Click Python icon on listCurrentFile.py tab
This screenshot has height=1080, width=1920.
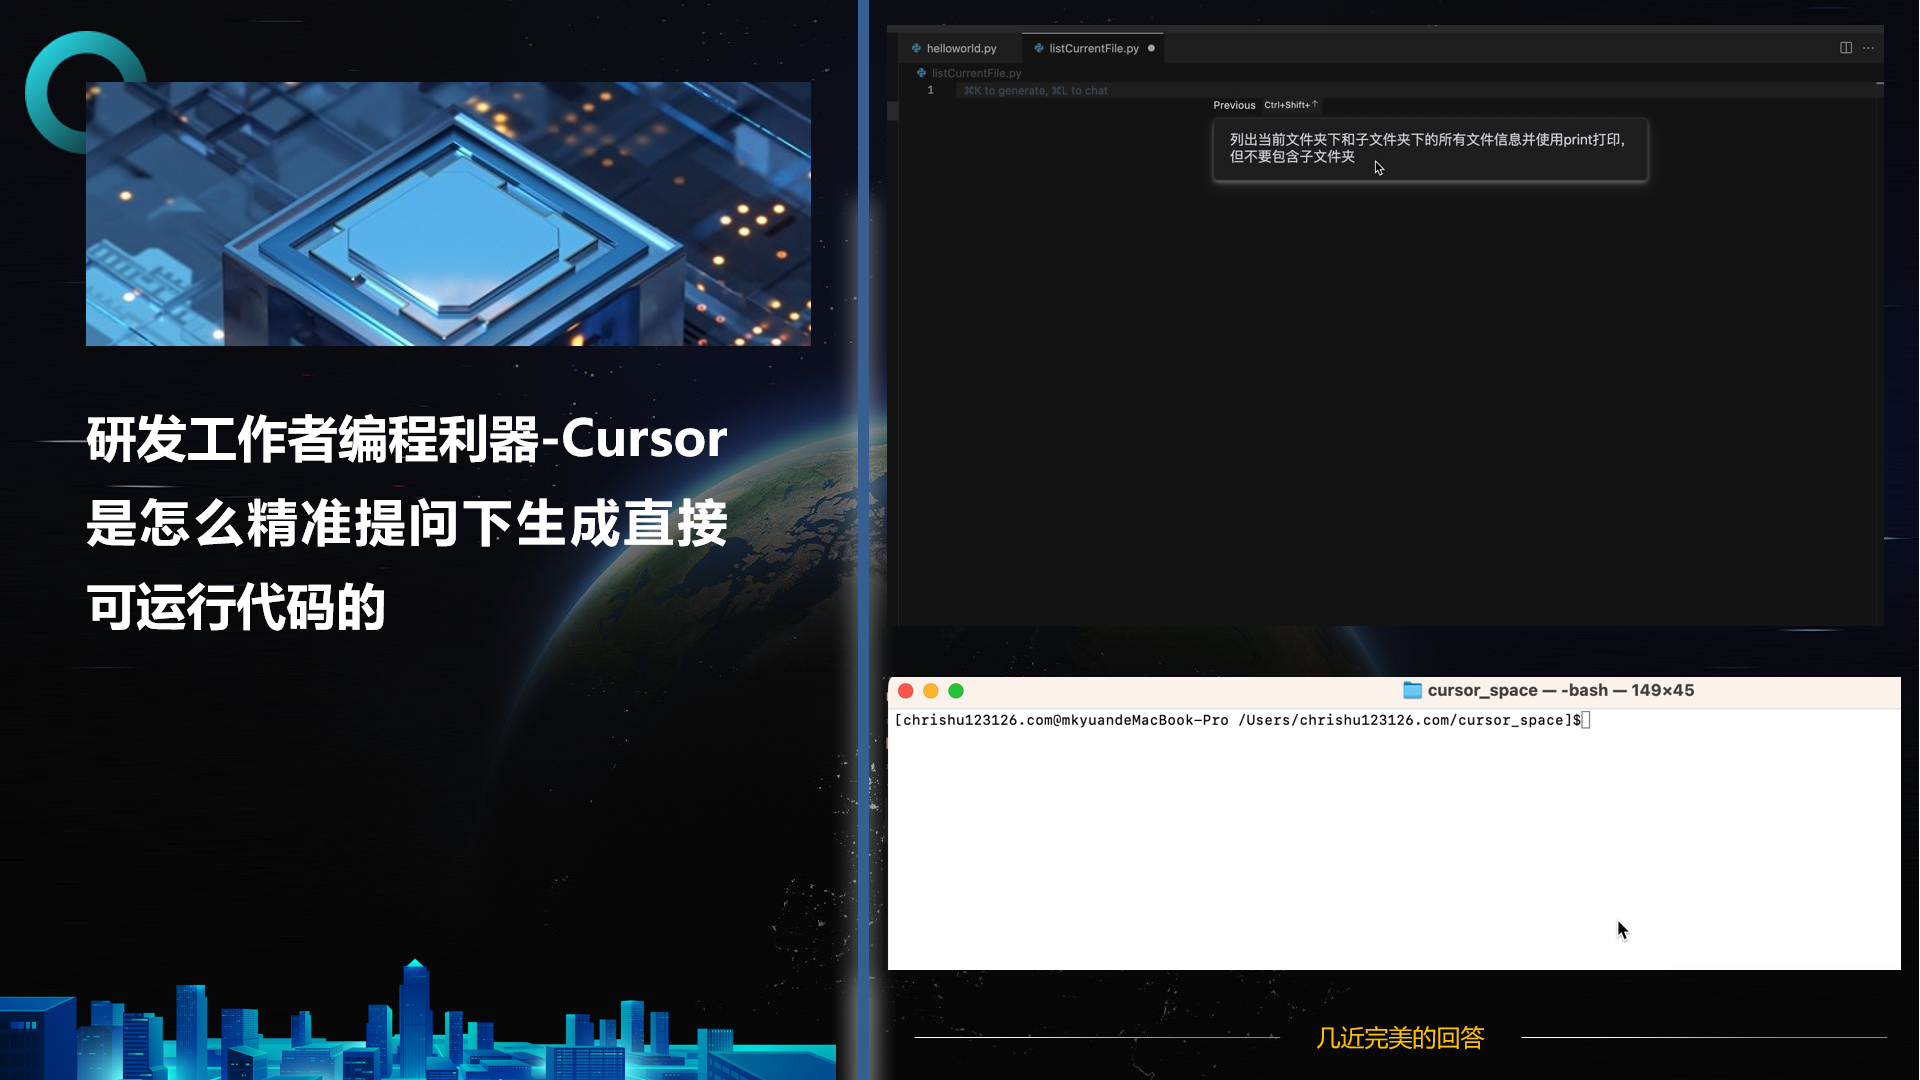pos(1039,48)
